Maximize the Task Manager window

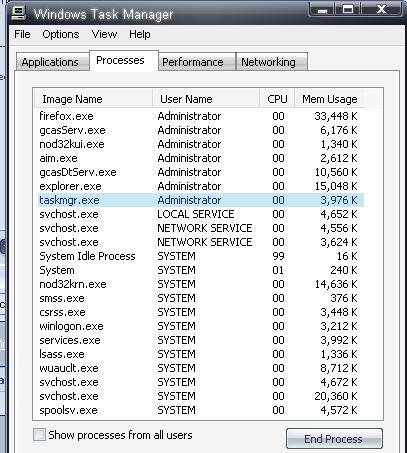coord(348,9)
